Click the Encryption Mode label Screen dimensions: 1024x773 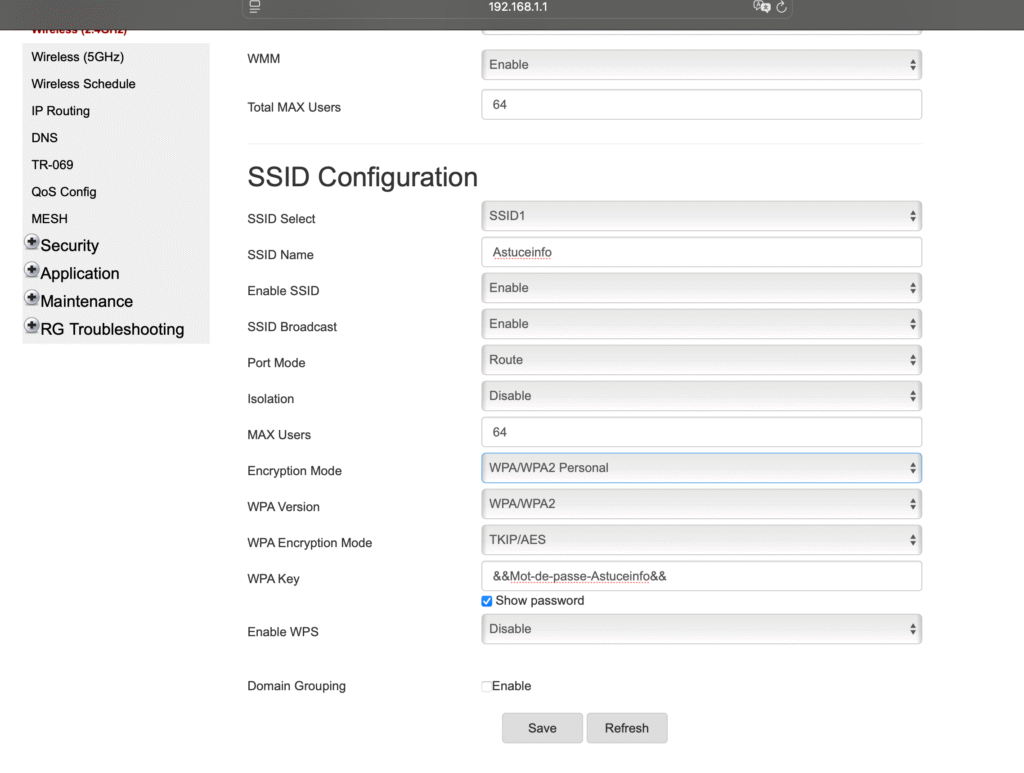(x=295, y=471)
